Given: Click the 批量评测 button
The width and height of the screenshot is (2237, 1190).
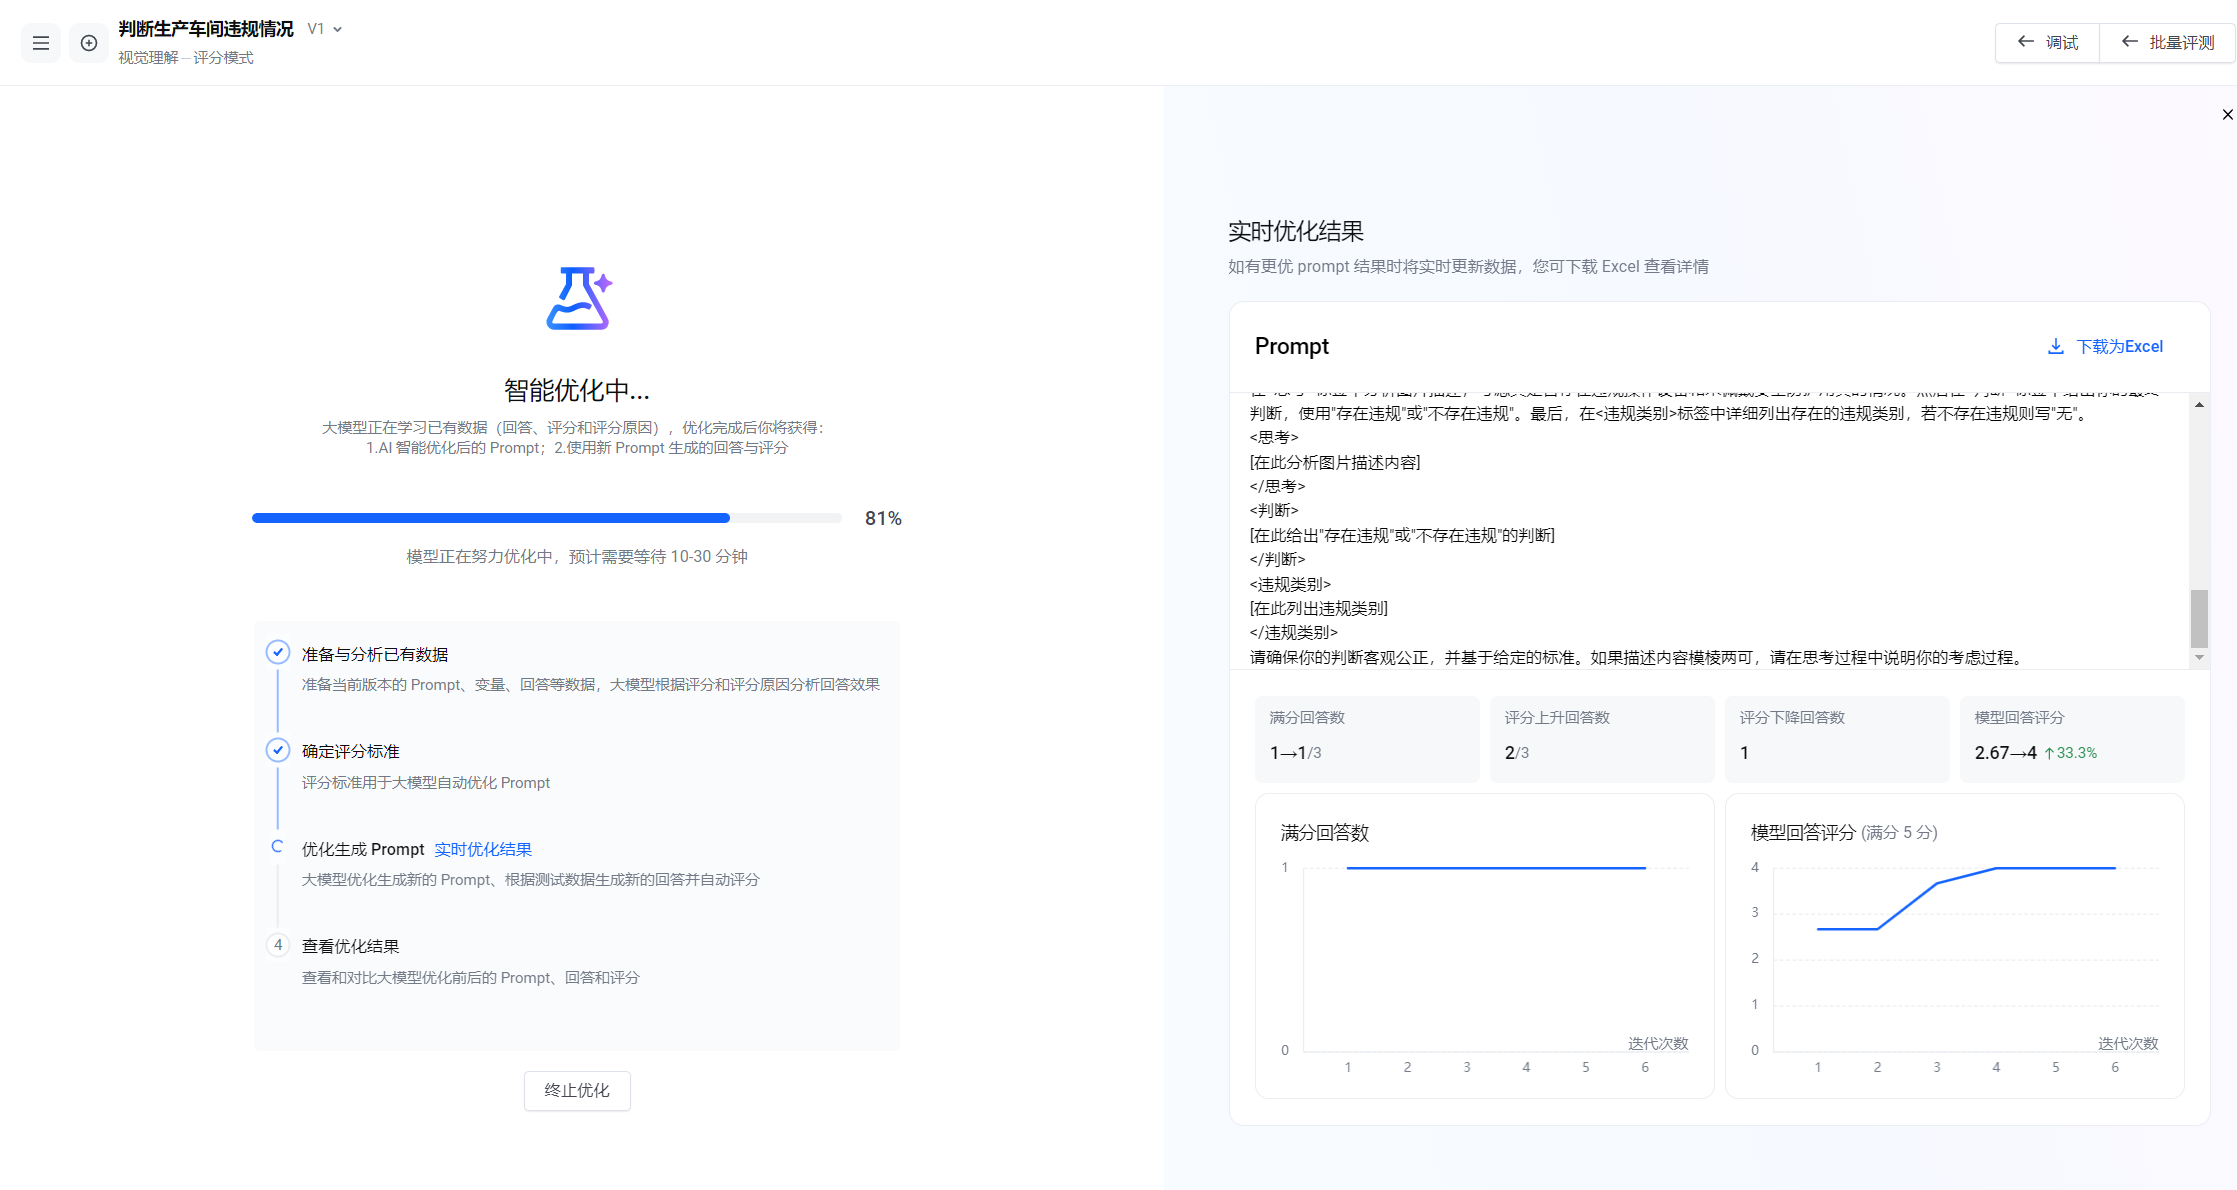Looking at the screenshot, I should (x=2167, y=42).
